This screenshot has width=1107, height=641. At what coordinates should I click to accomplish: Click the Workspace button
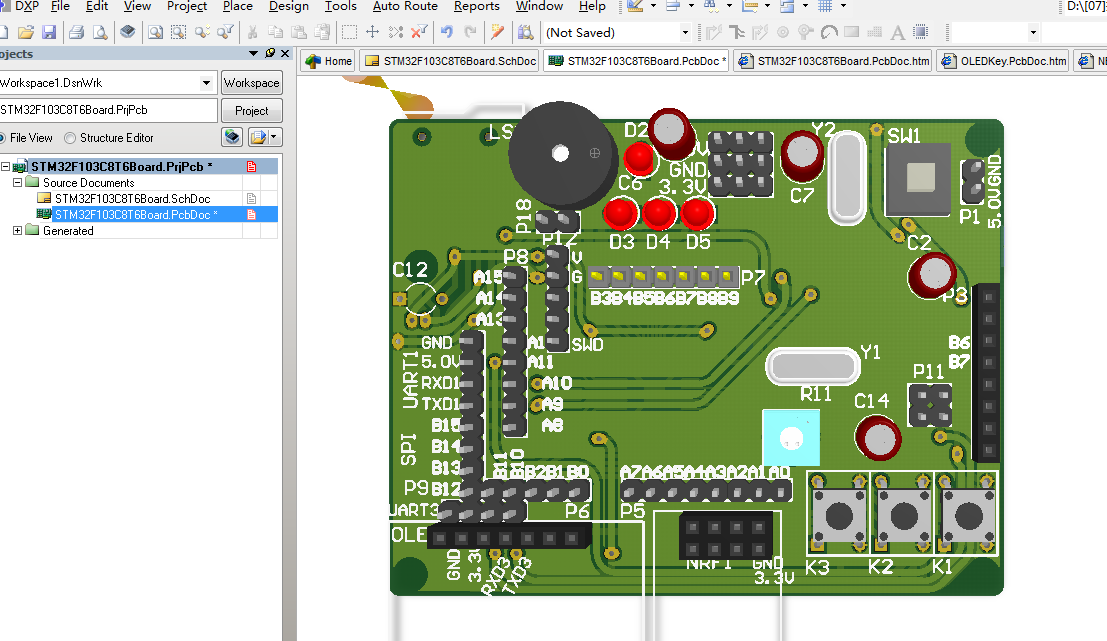click(x=251, y=83)
